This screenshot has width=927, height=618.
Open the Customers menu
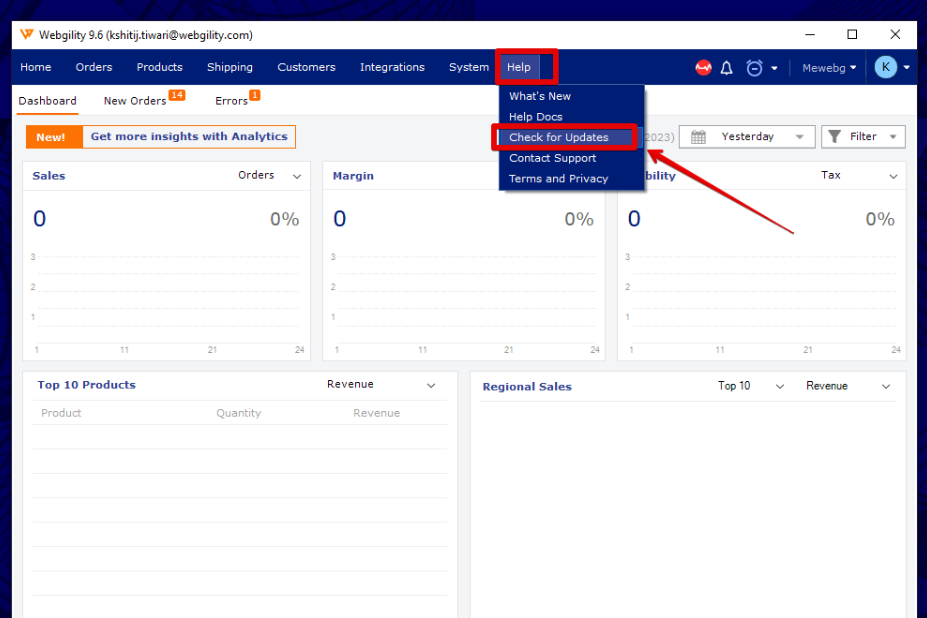point(306,67)
